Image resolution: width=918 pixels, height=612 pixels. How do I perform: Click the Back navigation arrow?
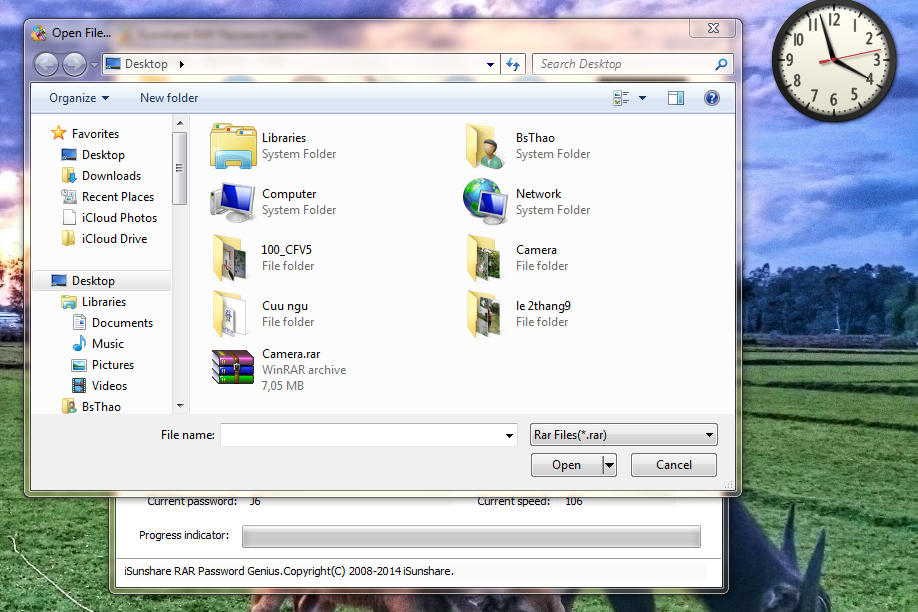click(46, 64)
